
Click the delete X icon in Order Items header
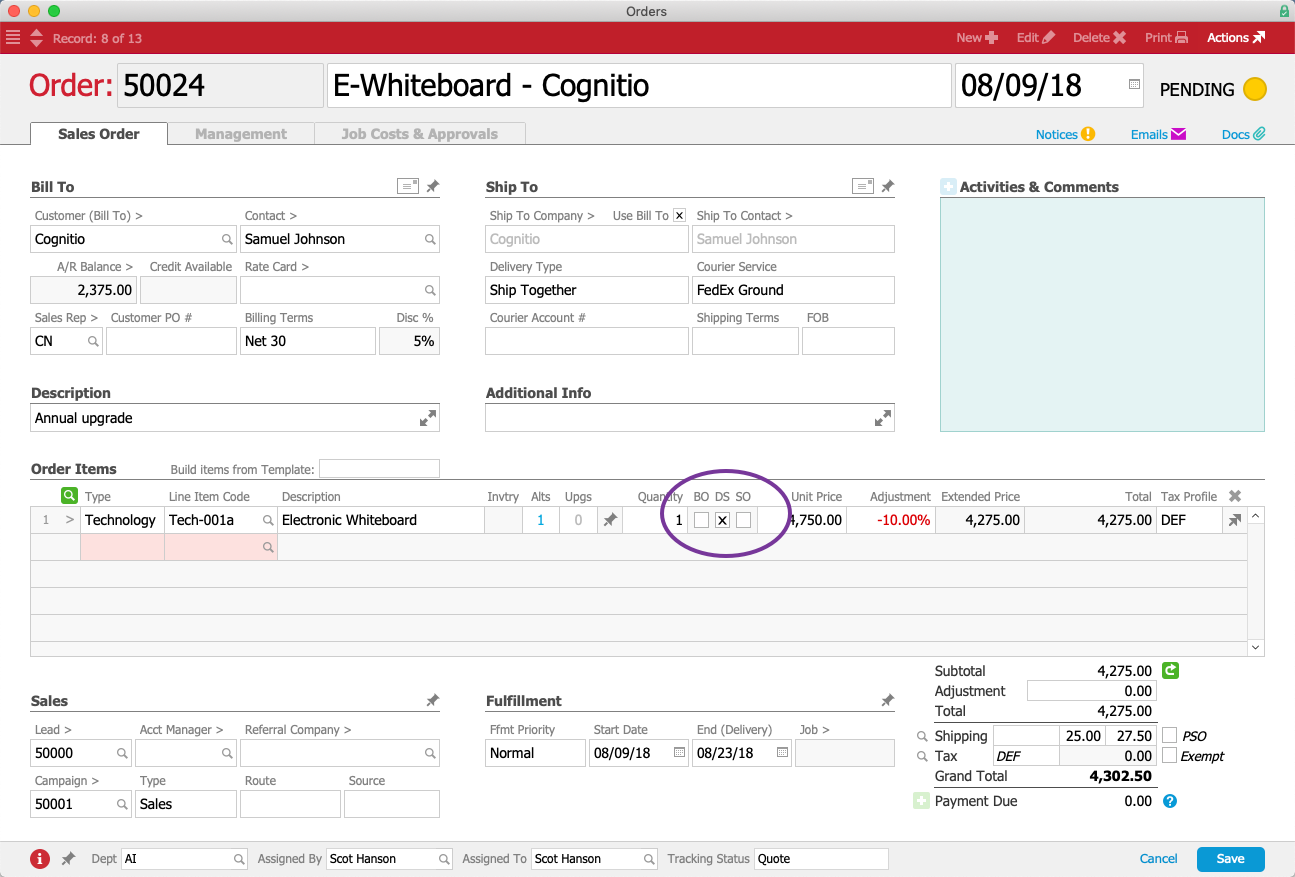tap(1235, 496)
